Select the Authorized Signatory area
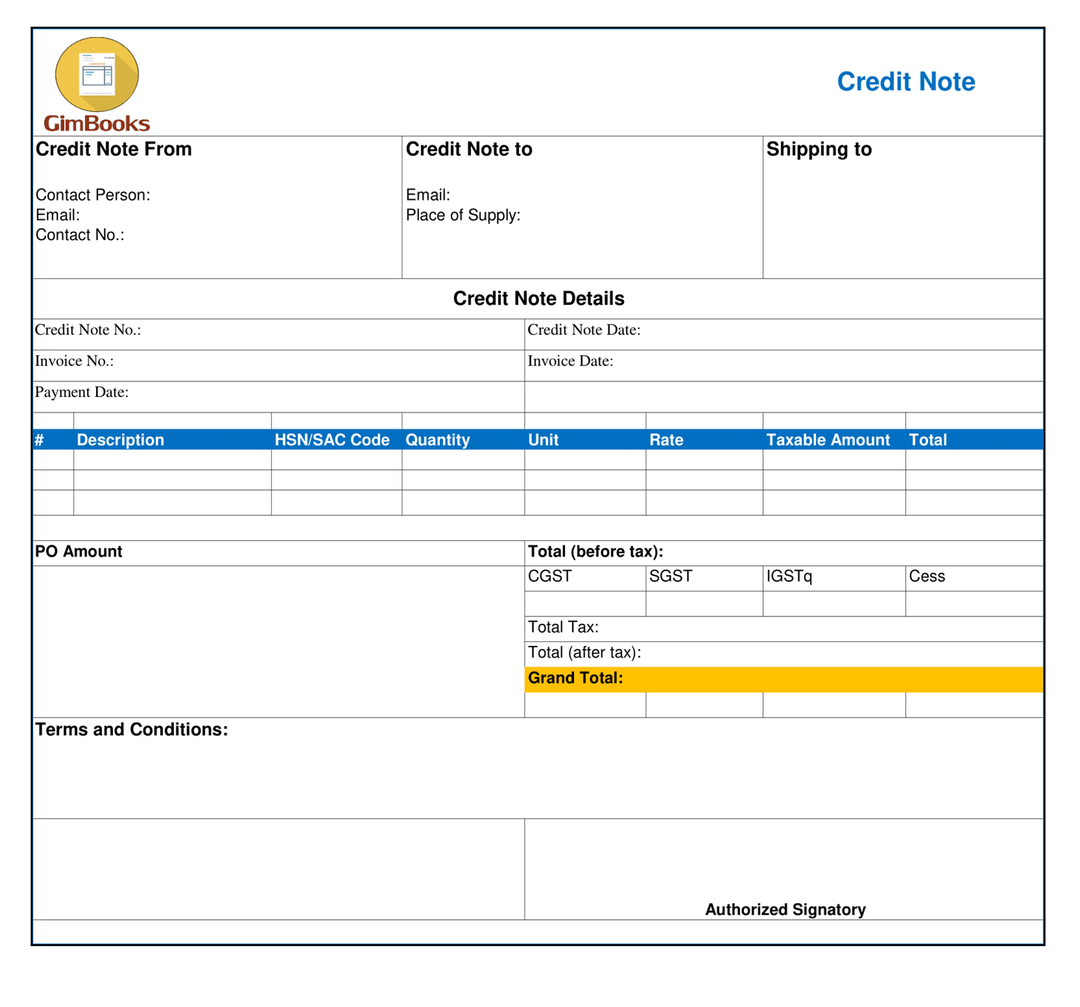This screenshot has width=1080, height=1007. tap(785, 910)
